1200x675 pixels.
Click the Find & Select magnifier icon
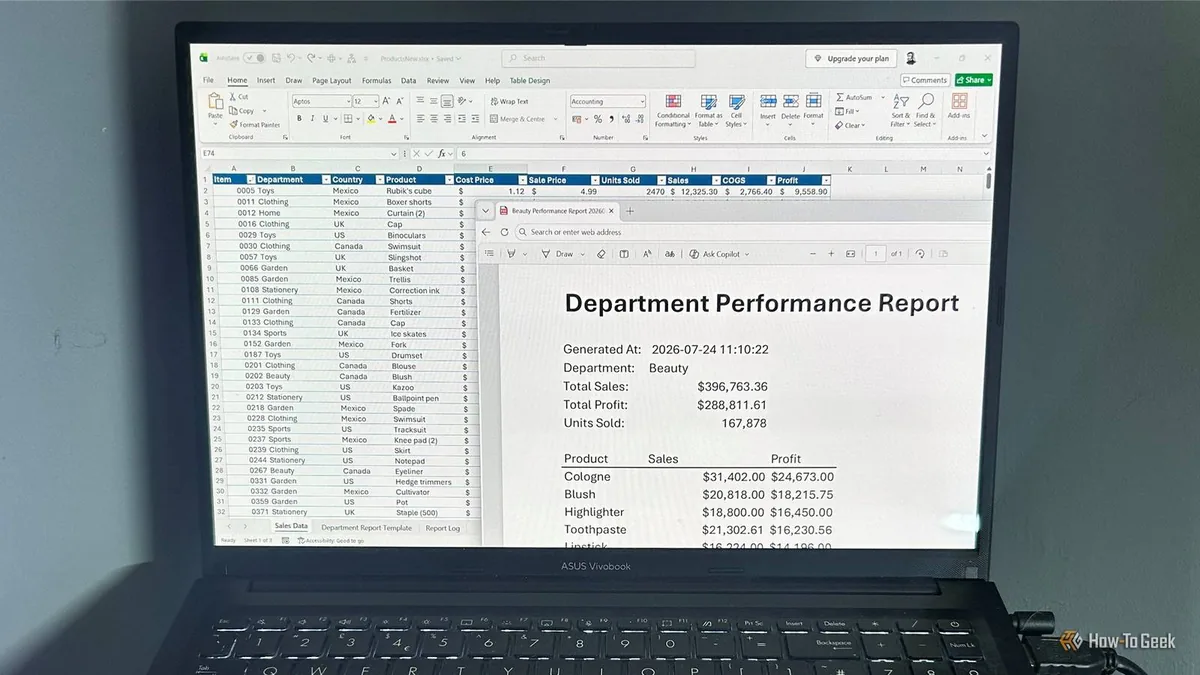click(926, 101)
